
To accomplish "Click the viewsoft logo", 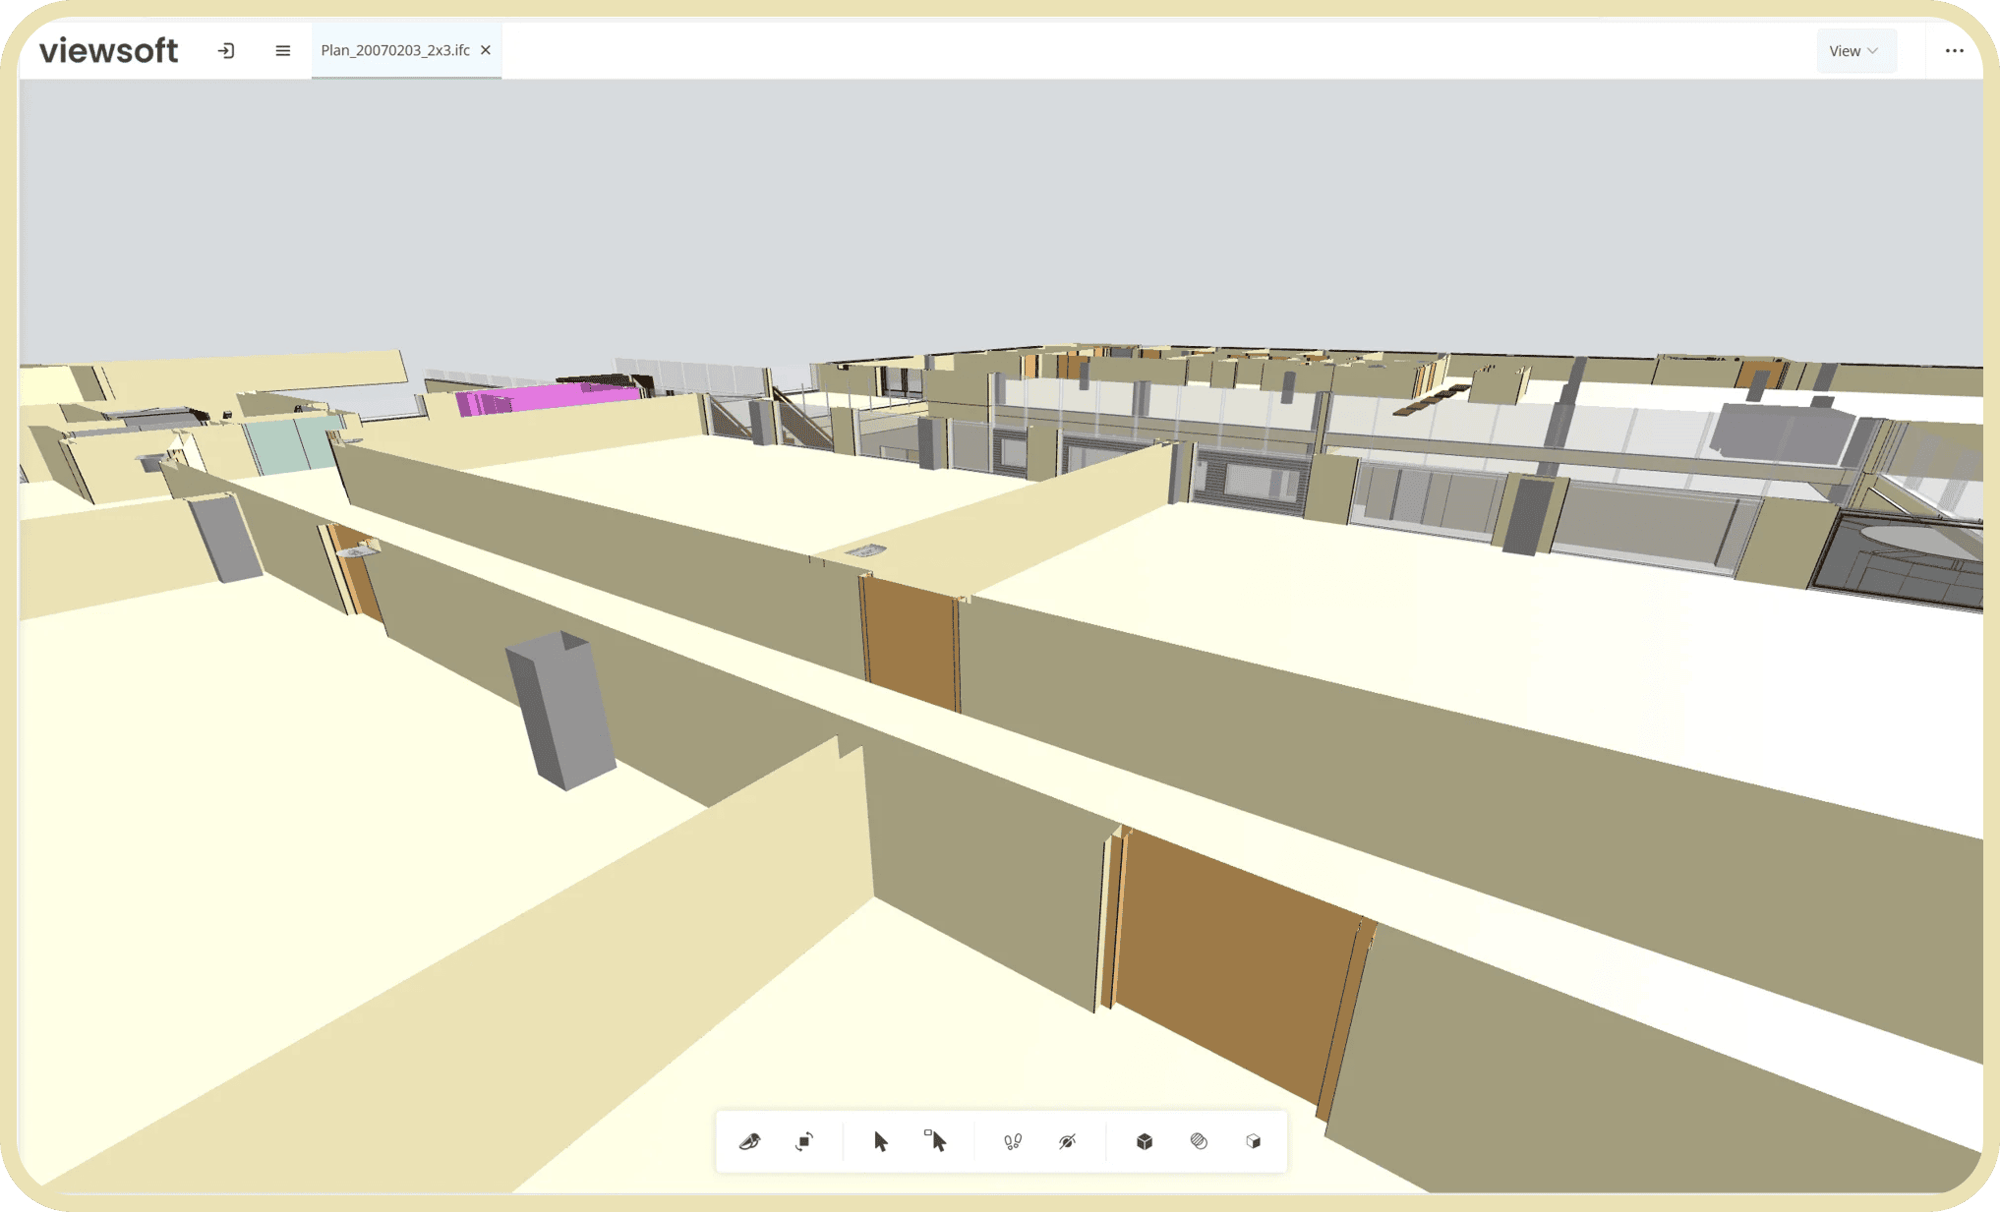I will pyautogui.click(x=109, y=51).
